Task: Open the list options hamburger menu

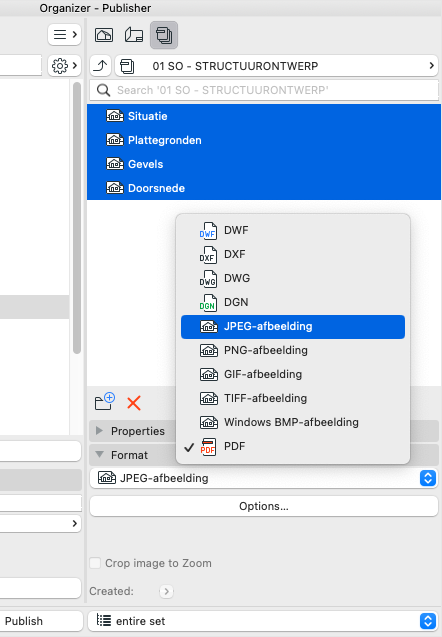Action: (65, 35)
